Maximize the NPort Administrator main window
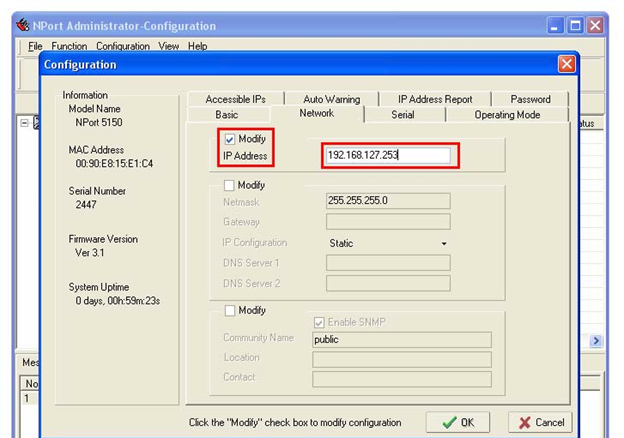The image size is (624, 438). coord(575,26)
